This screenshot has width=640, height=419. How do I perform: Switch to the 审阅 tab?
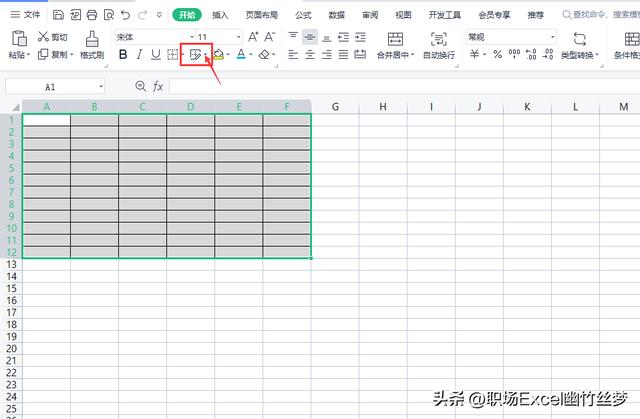pyautogui.click(x=370, y=15)
